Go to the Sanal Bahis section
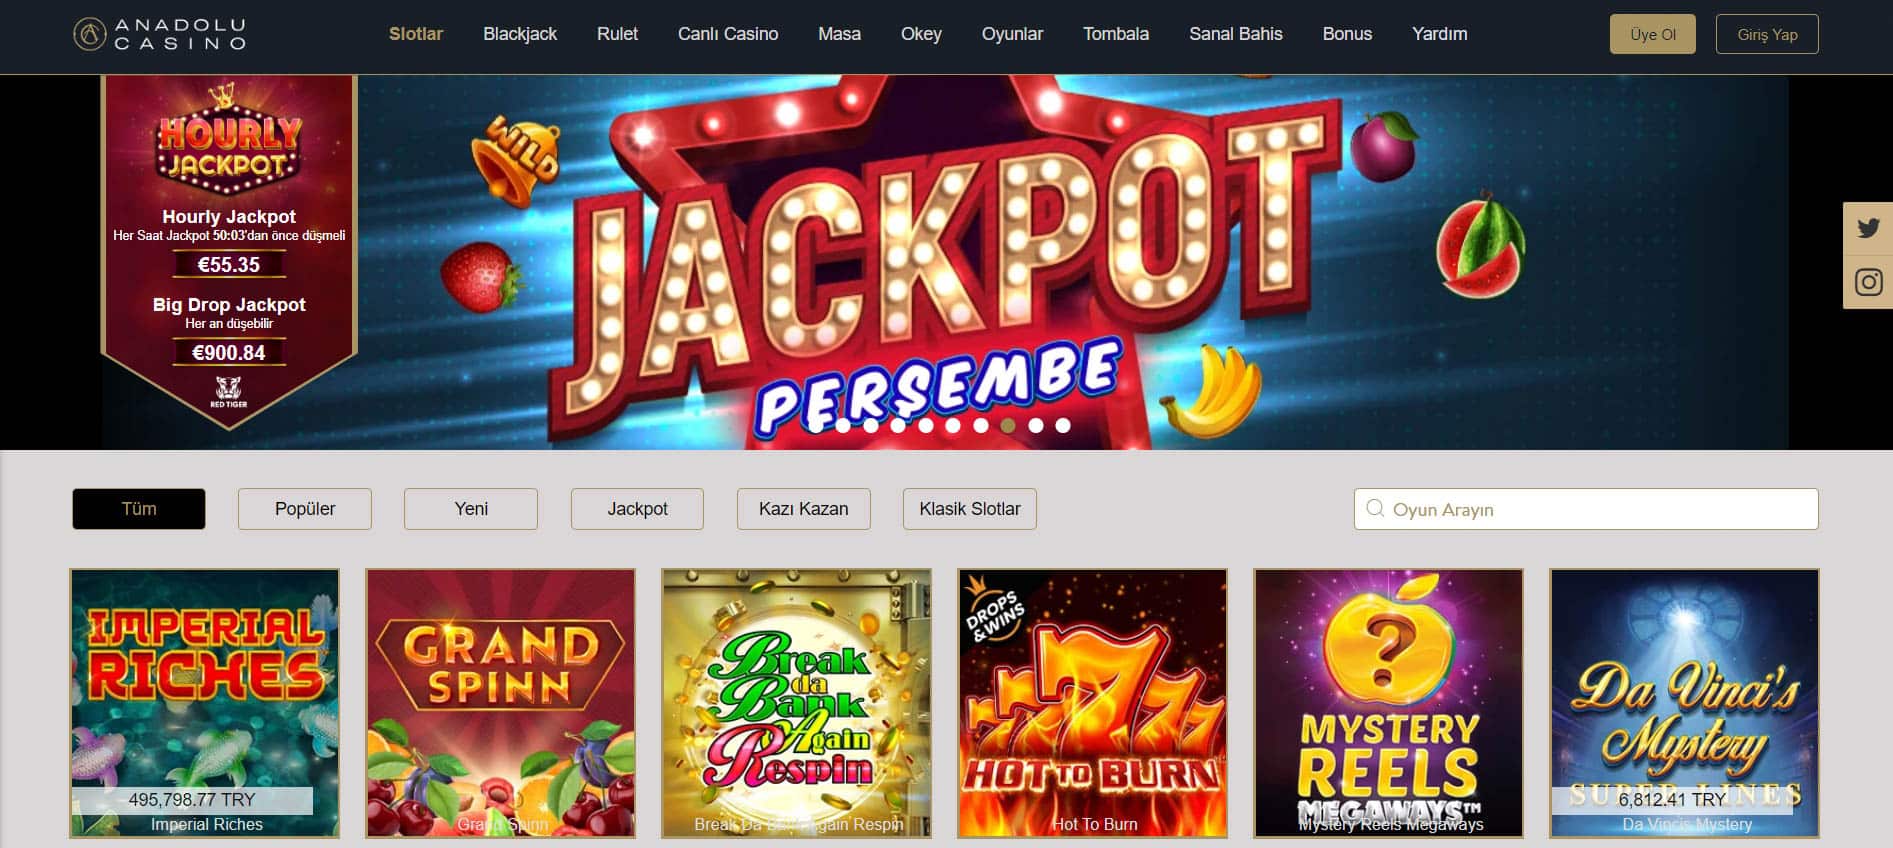This screenshot has height=848, width=1893. [1235, 34]
